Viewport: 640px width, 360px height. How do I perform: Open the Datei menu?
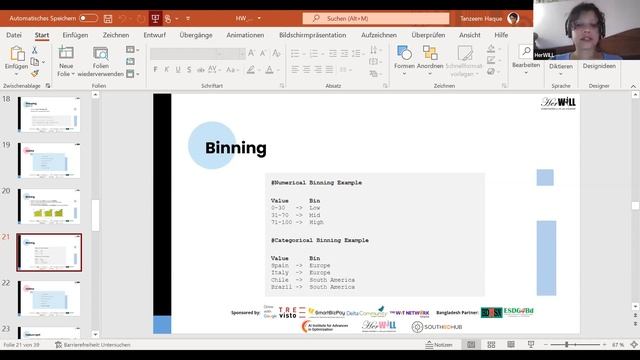point(14,35)
